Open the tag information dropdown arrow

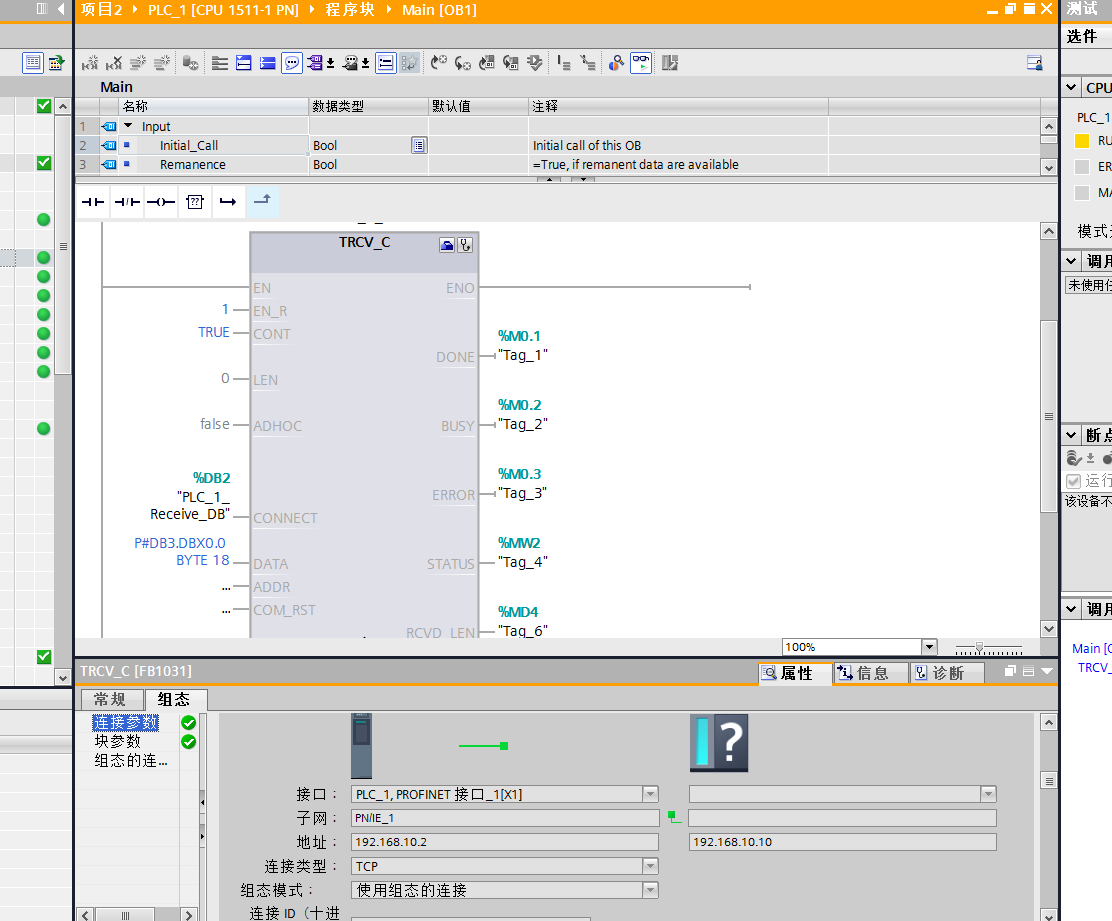(x=365, y=64)
